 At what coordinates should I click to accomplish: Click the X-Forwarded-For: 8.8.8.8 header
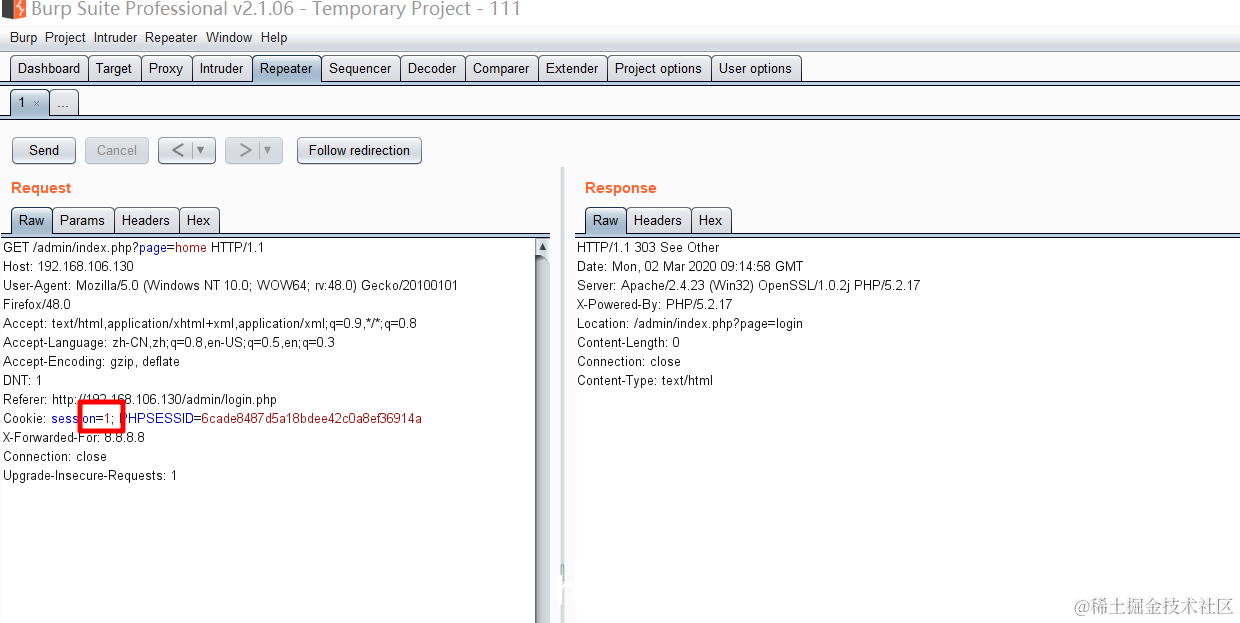tap(74, 437)
